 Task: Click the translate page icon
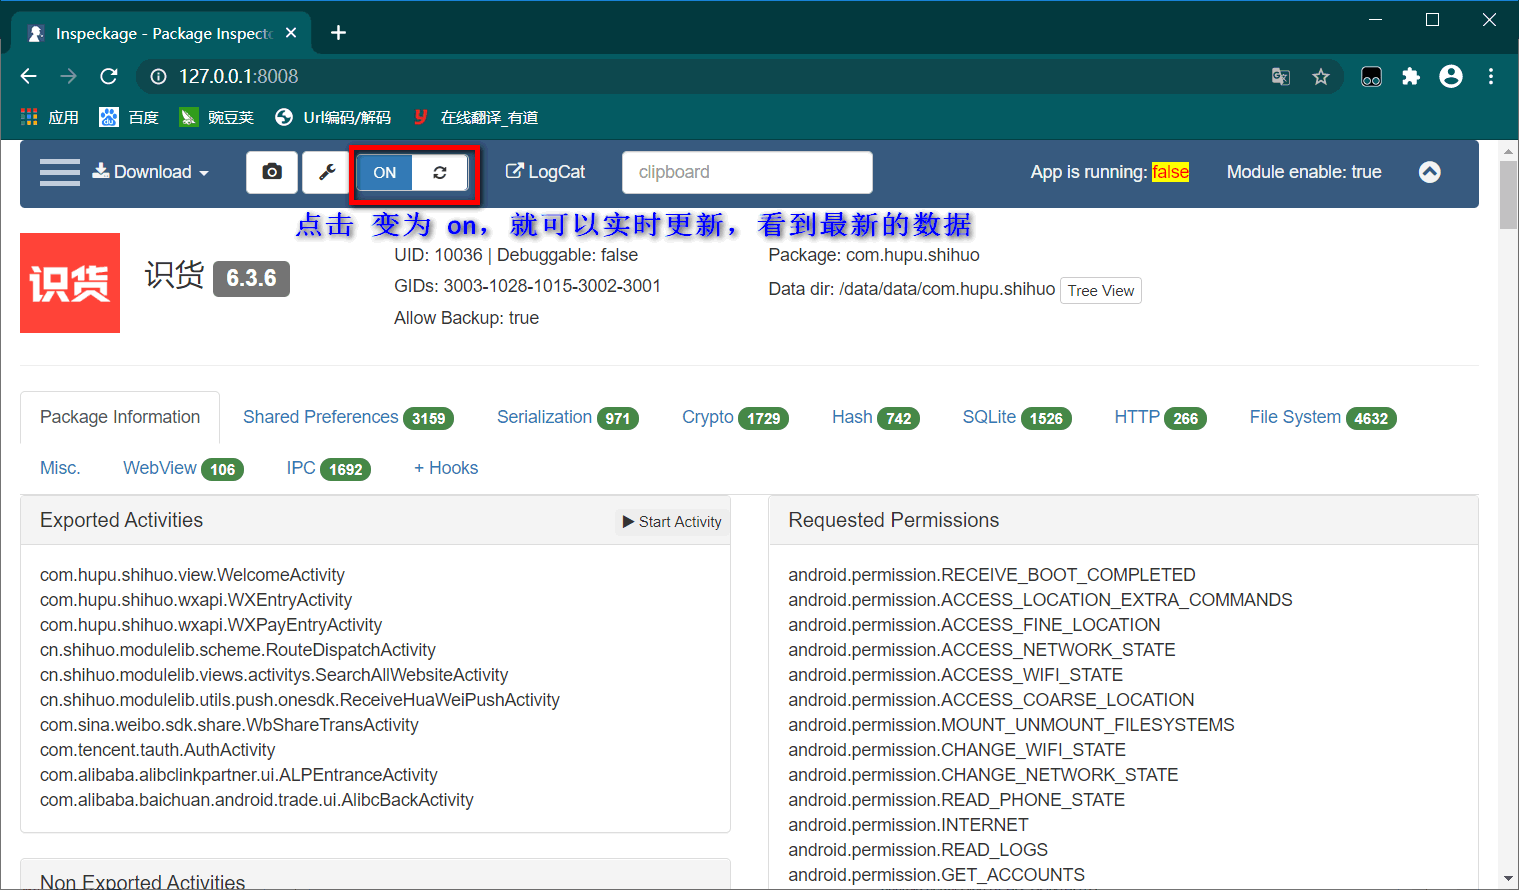(1280, 77)
